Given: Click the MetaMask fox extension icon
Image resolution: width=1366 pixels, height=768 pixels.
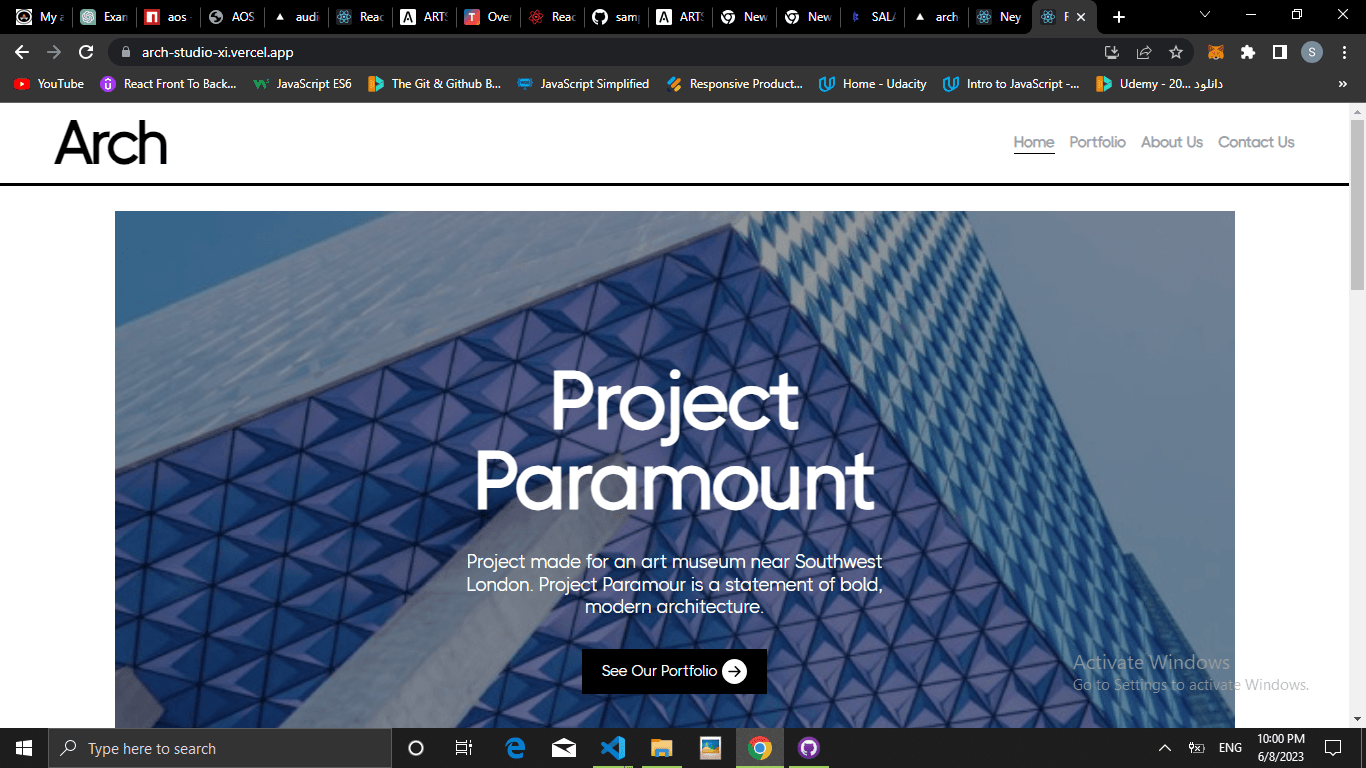Looking at the screenshot, I should [x=1216, y=52].
